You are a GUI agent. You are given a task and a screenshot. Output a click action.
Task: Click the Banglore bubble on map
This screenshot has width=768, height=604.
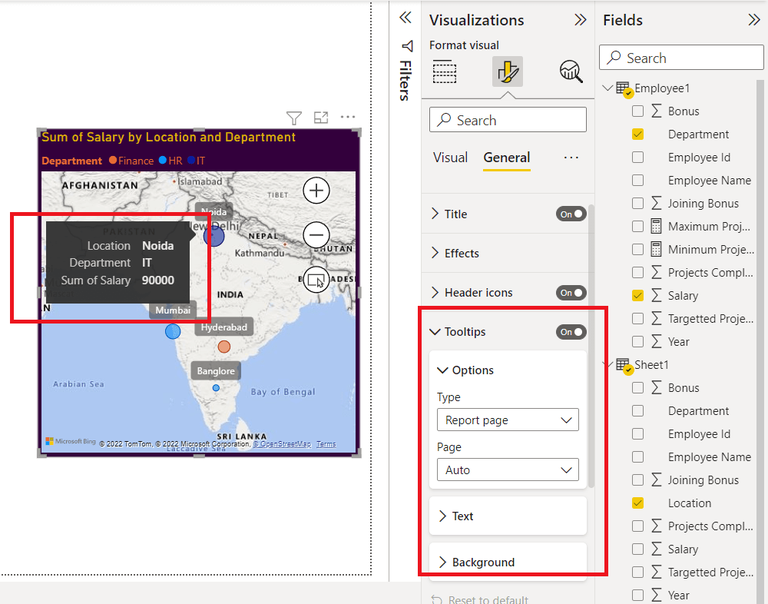click(216, 388)
